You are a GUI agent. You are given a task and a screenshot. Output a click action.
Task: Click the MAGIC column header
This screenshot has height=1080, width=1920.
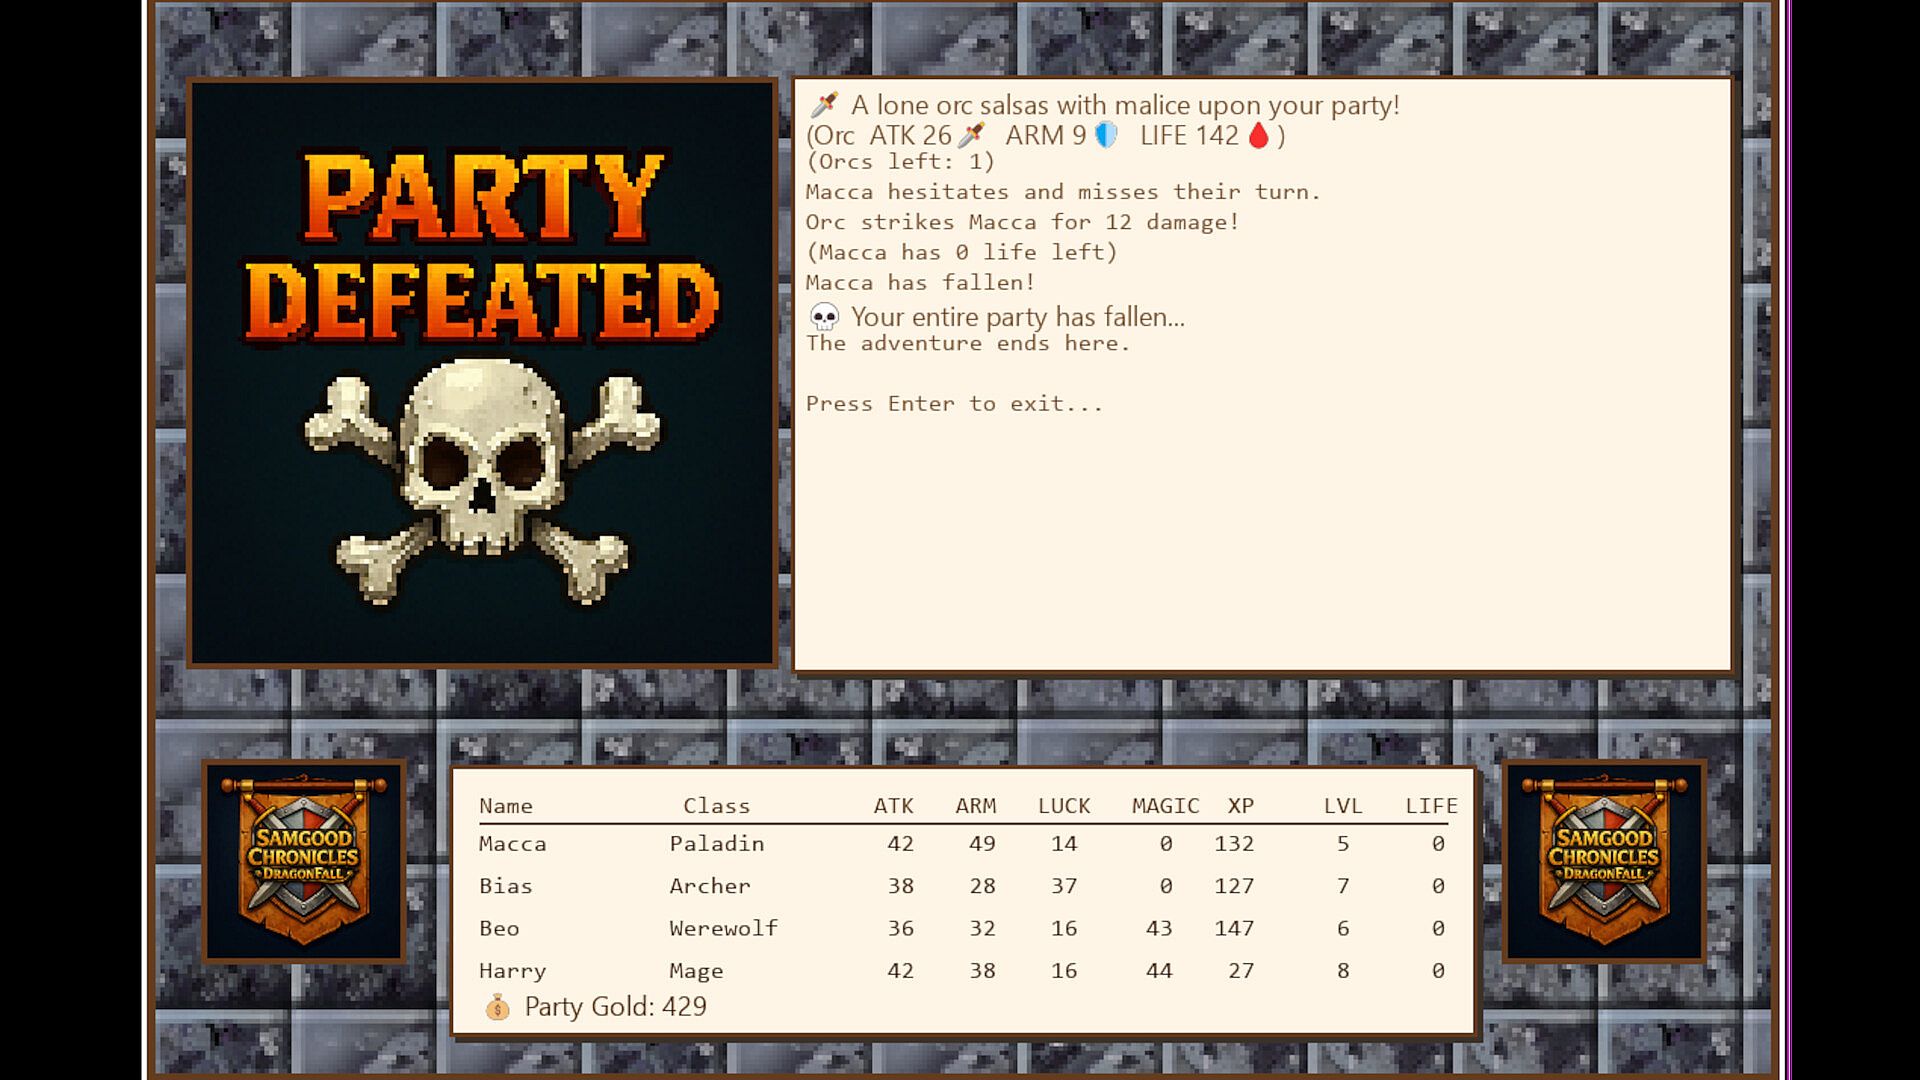pos(1165,806)
